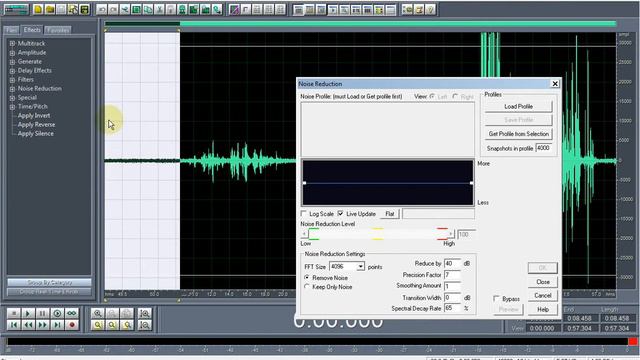Click the Snapshots in profile field
The image size is (640, 360).
[x=544, y=148]
